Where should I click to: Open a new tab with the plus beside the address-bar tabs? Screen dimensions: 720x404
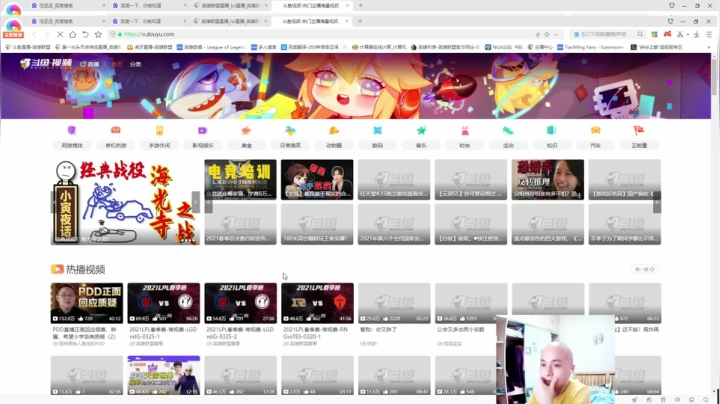(x=360, y=21)
